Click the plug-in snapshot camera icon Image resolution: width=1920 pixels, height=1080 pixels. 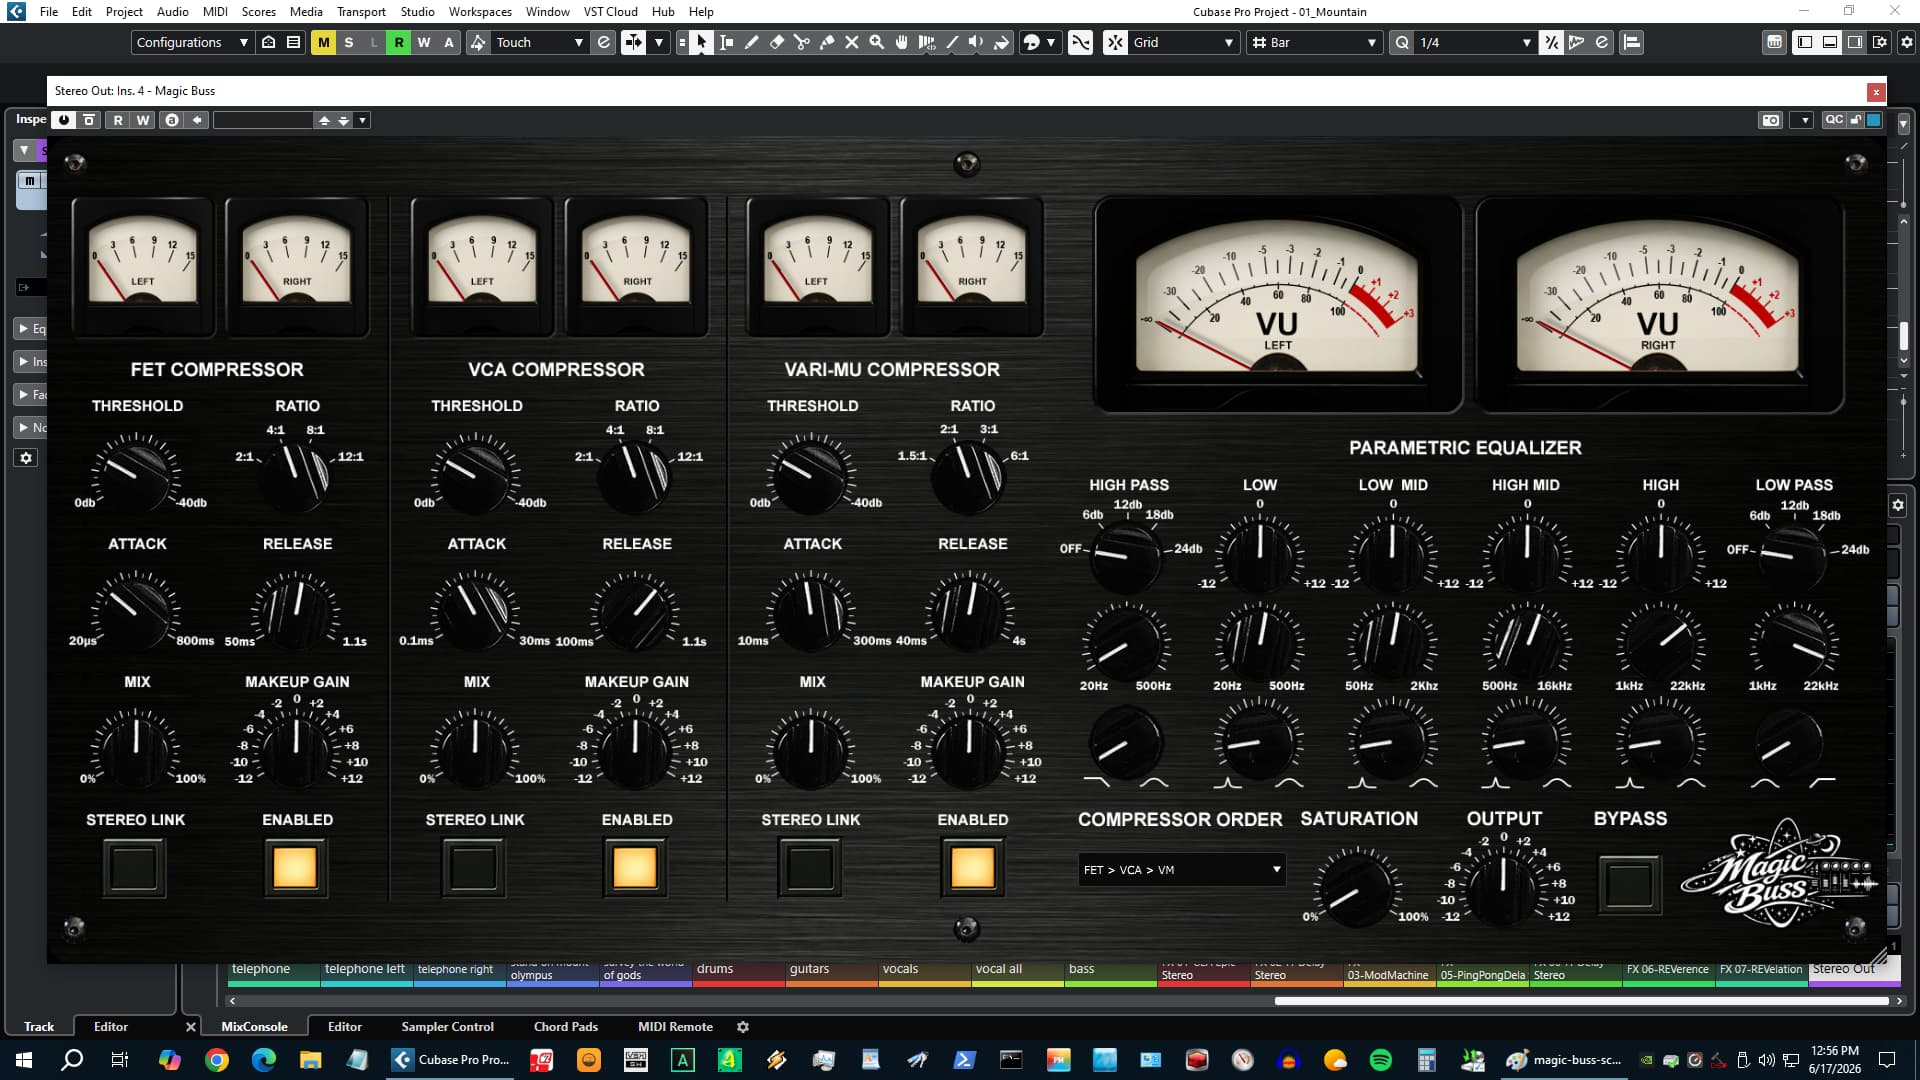[x=1771, y=120]
